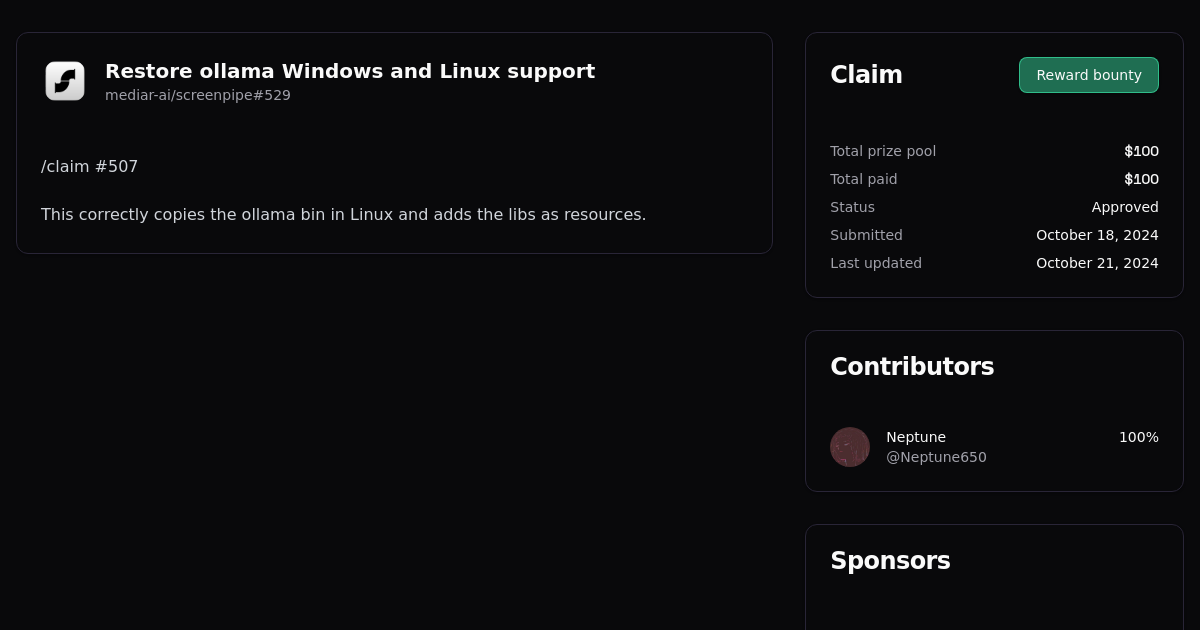Click the @Neptune650 username handle
The width and height of the screenshot is (1200, 630).
click(936, 457)
